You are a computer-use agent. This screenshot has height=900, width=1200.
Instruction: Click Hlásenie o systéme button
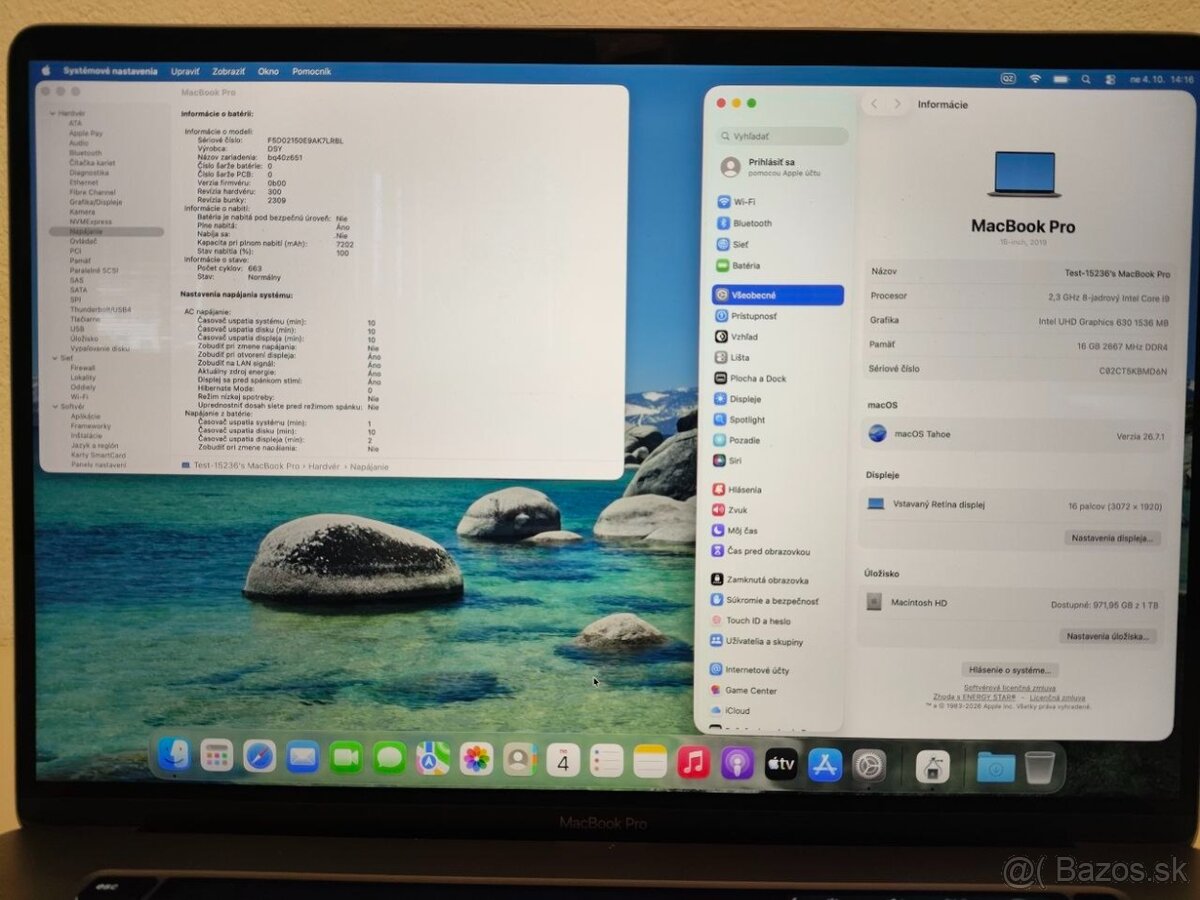coord(1010,670)
